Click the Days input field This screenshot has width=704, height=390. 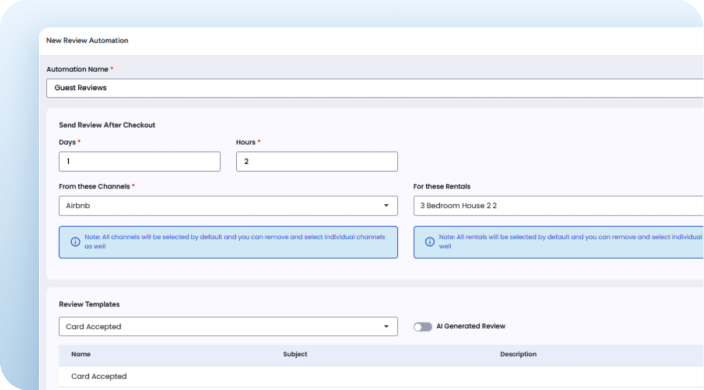point(140,162)
